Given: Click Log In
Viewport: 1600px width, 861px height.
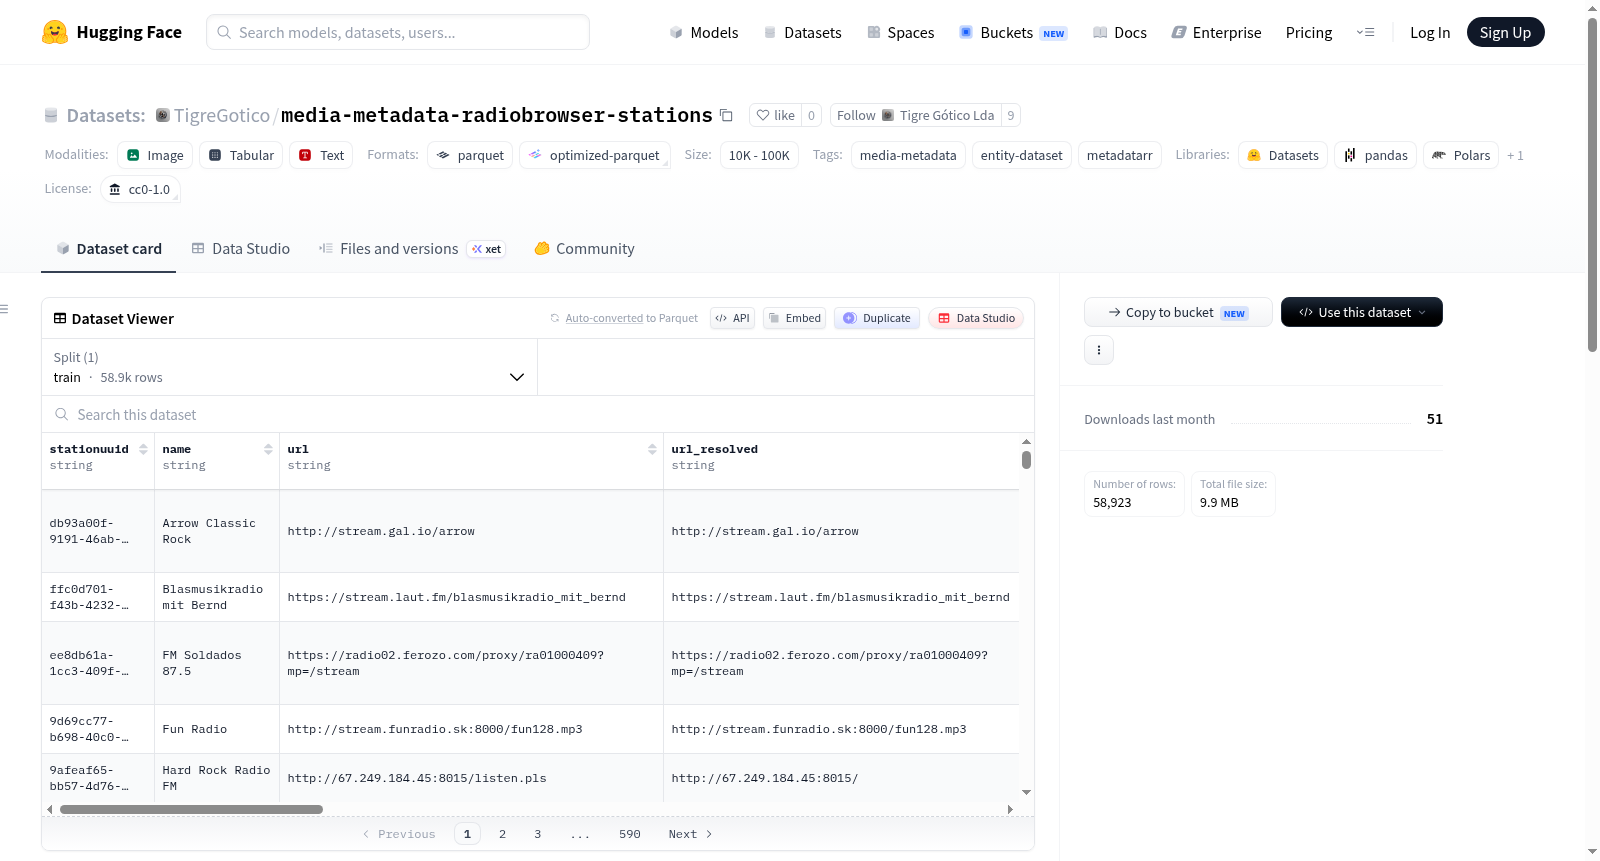Looking at the screenshot, I should click(1430, 33).
